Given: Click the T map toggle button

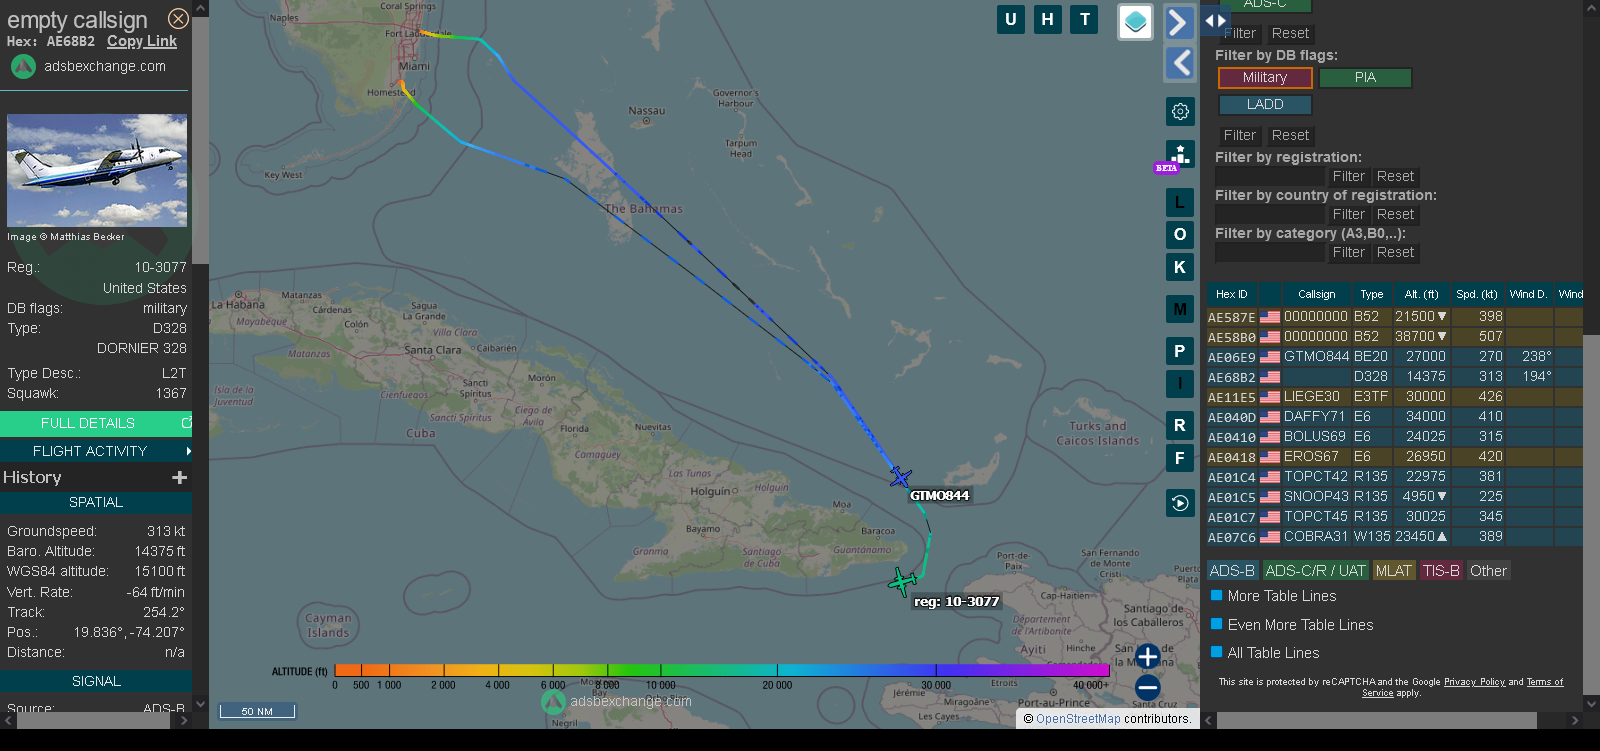Looking at the screenshot, I should point(1084,19).
